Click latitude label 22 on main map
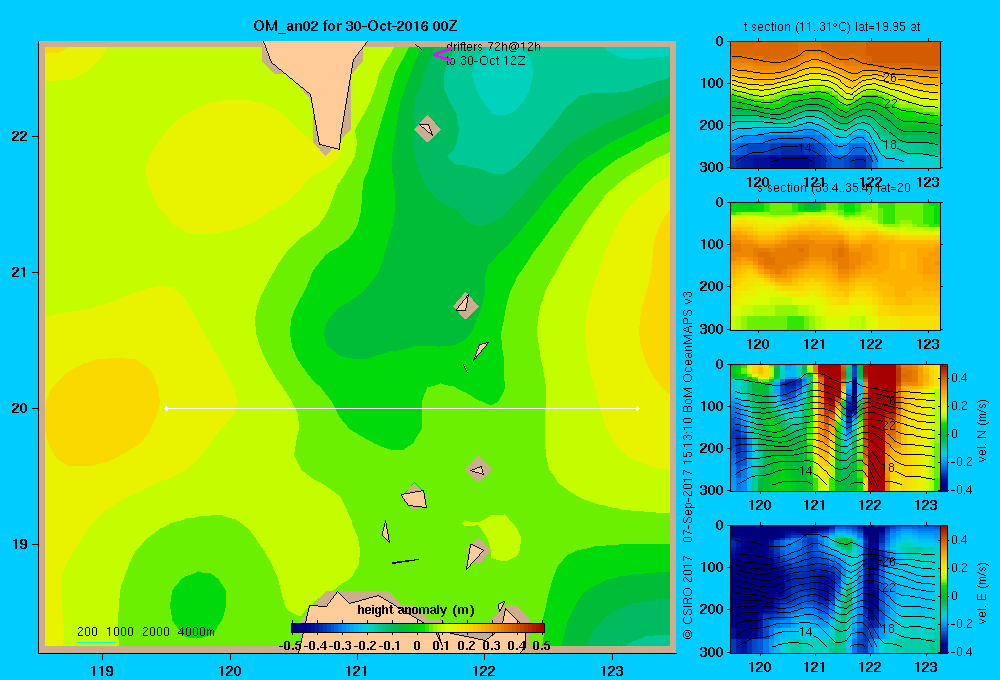 tap(20, 137)
